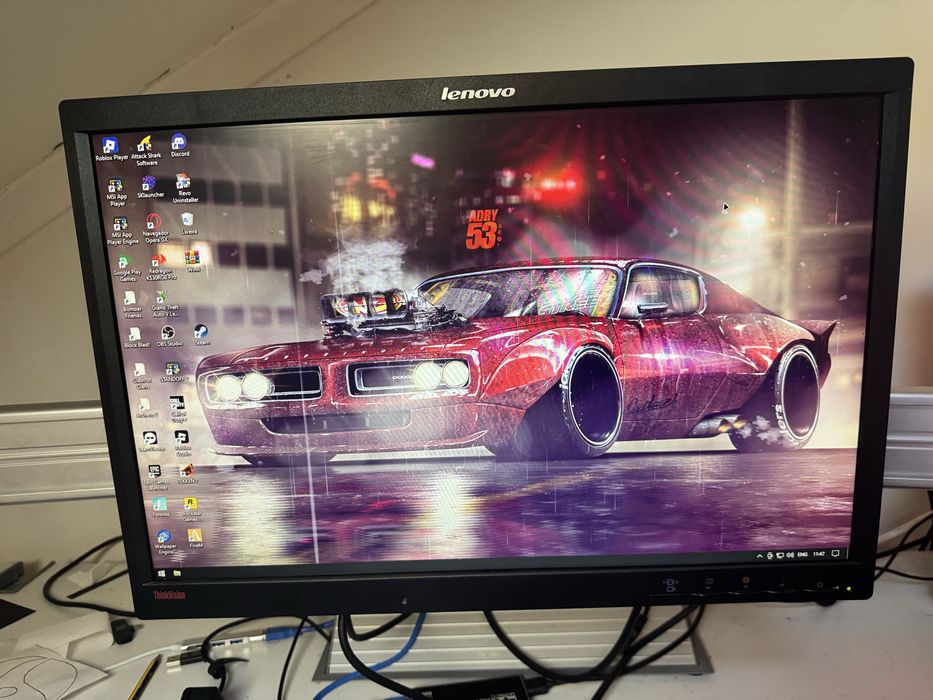Open Revo Uninstaller shortcut
933x700 pixels.
tap(184, 188)
